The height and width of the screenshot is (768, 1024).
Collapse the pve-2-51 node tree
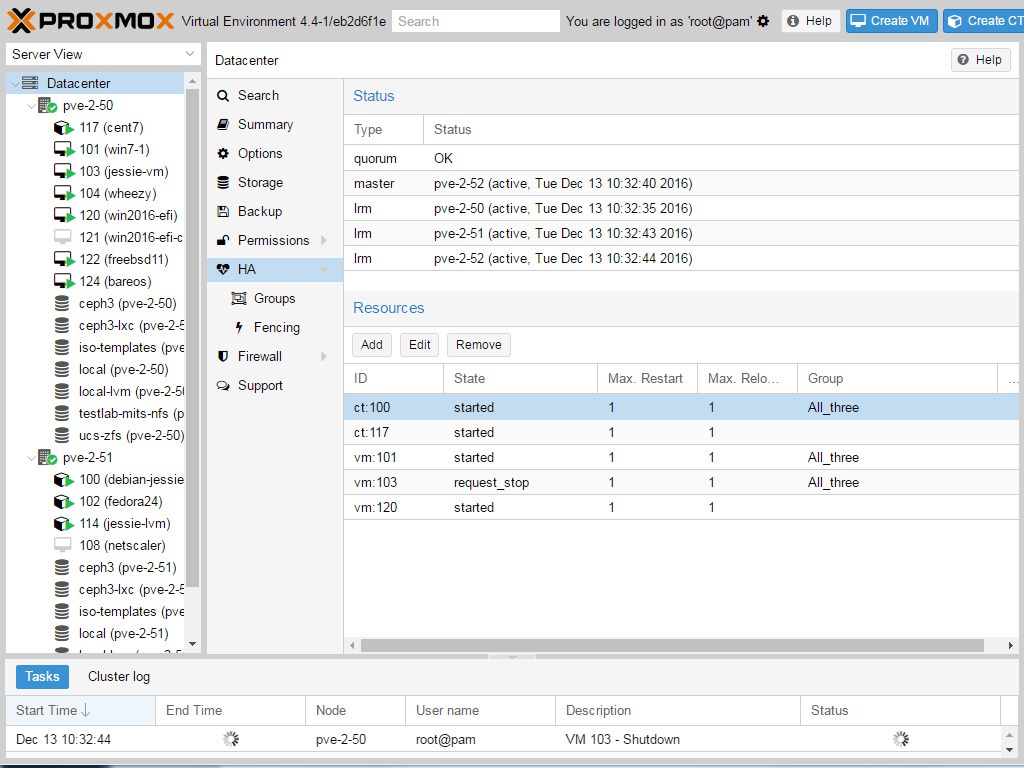click(x=31, y=457)
